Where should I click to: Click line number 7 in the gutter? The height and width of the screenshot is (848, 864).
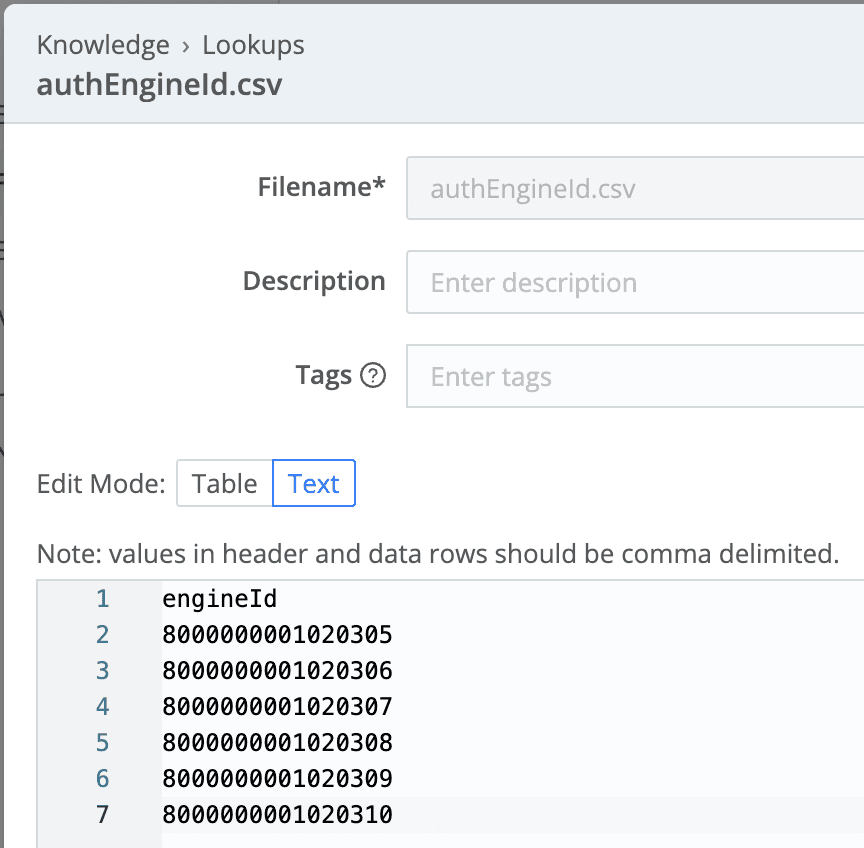[x=102, y=815]
